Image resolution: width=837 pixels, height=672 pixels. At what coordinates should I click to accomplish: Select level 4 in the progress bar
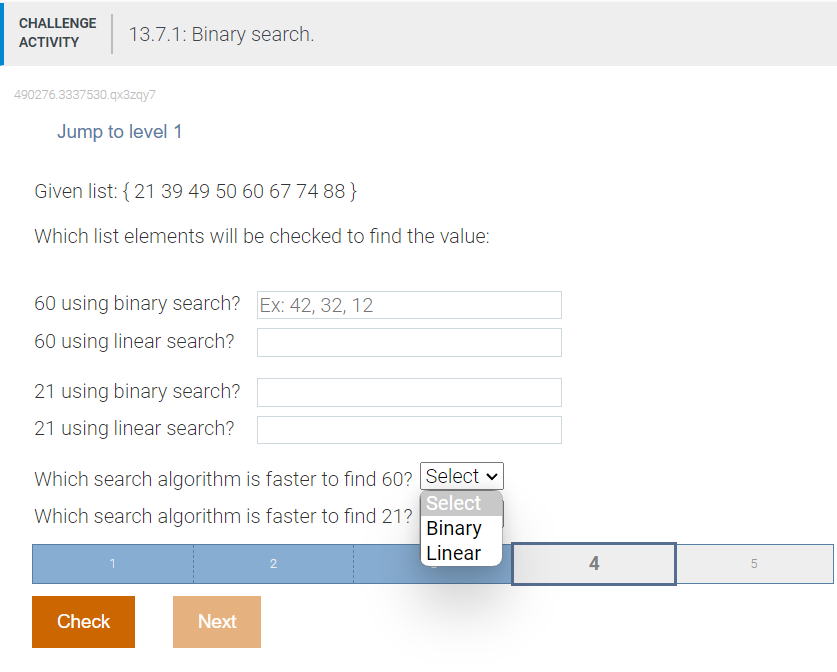click(x=593, y=563)
